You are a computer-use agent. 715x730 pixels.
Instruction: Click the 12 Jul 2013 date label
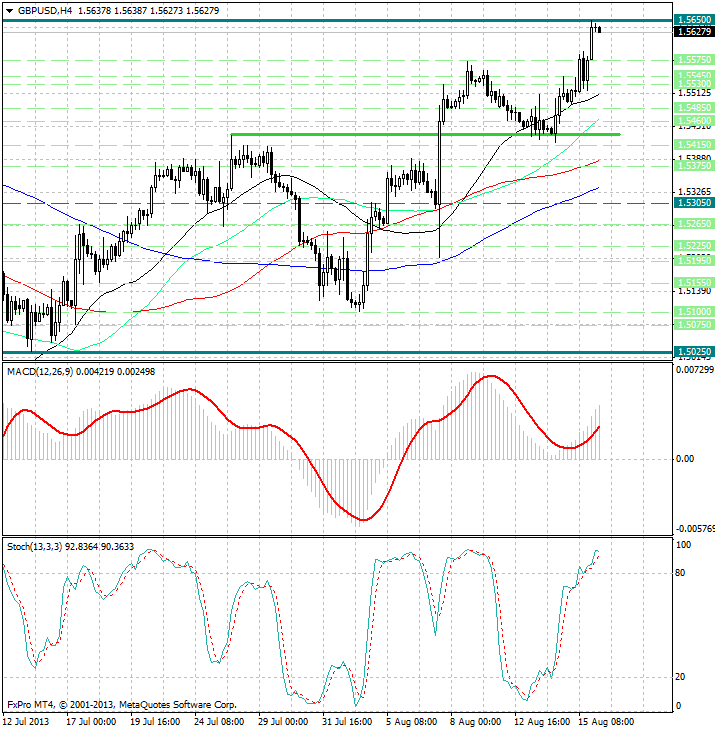[x=26, y=722]
